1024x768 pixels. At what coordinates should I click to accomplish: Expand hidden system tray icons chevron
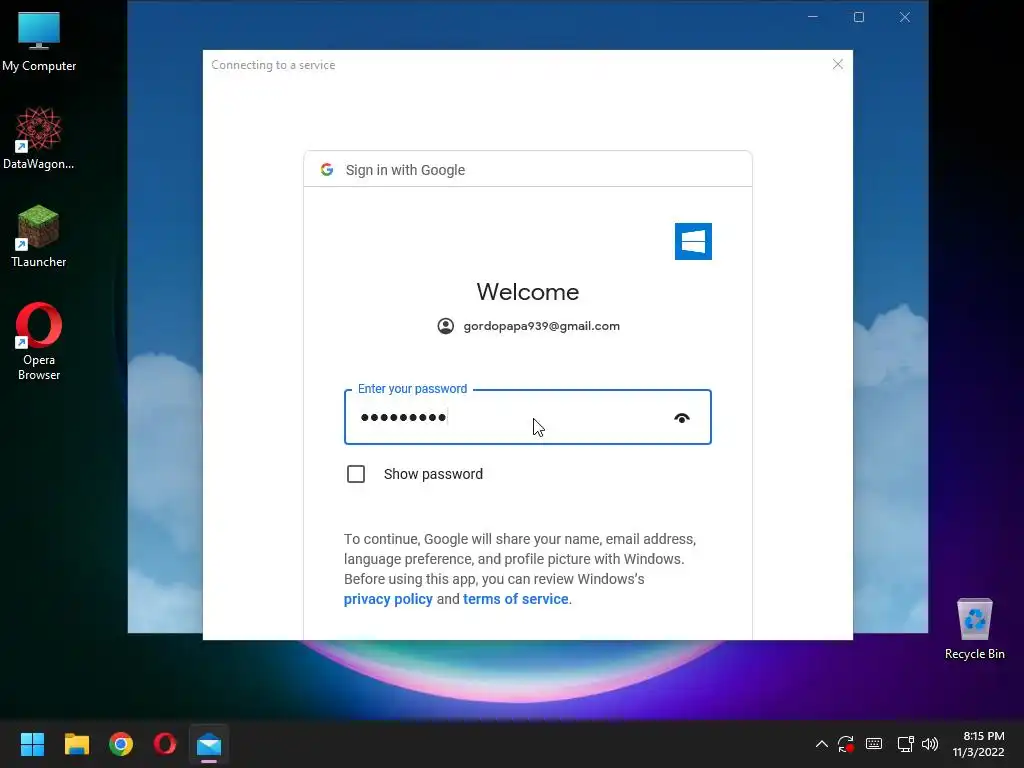[x=822, y=744]
